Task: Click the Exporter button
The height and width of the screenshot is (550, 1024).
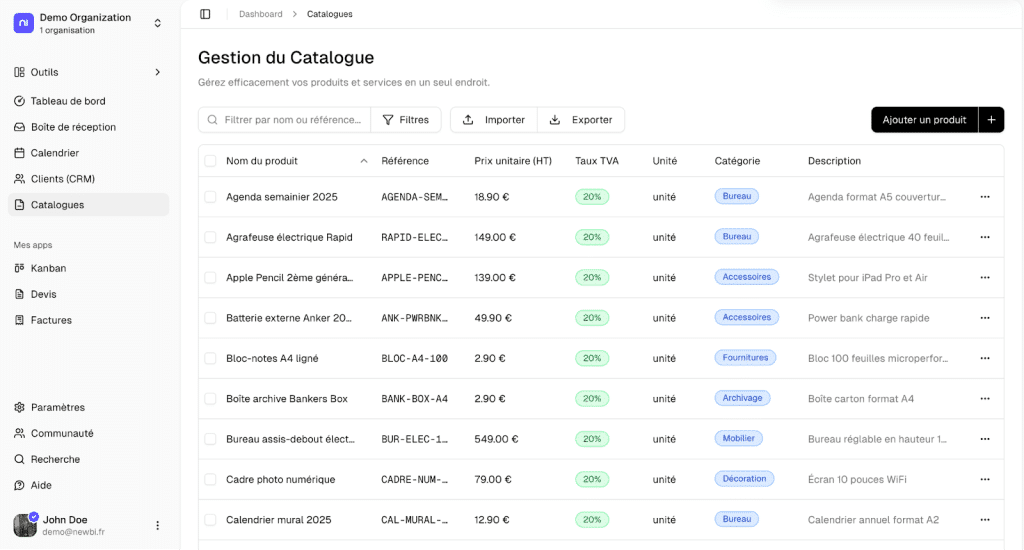Action: 581,120
